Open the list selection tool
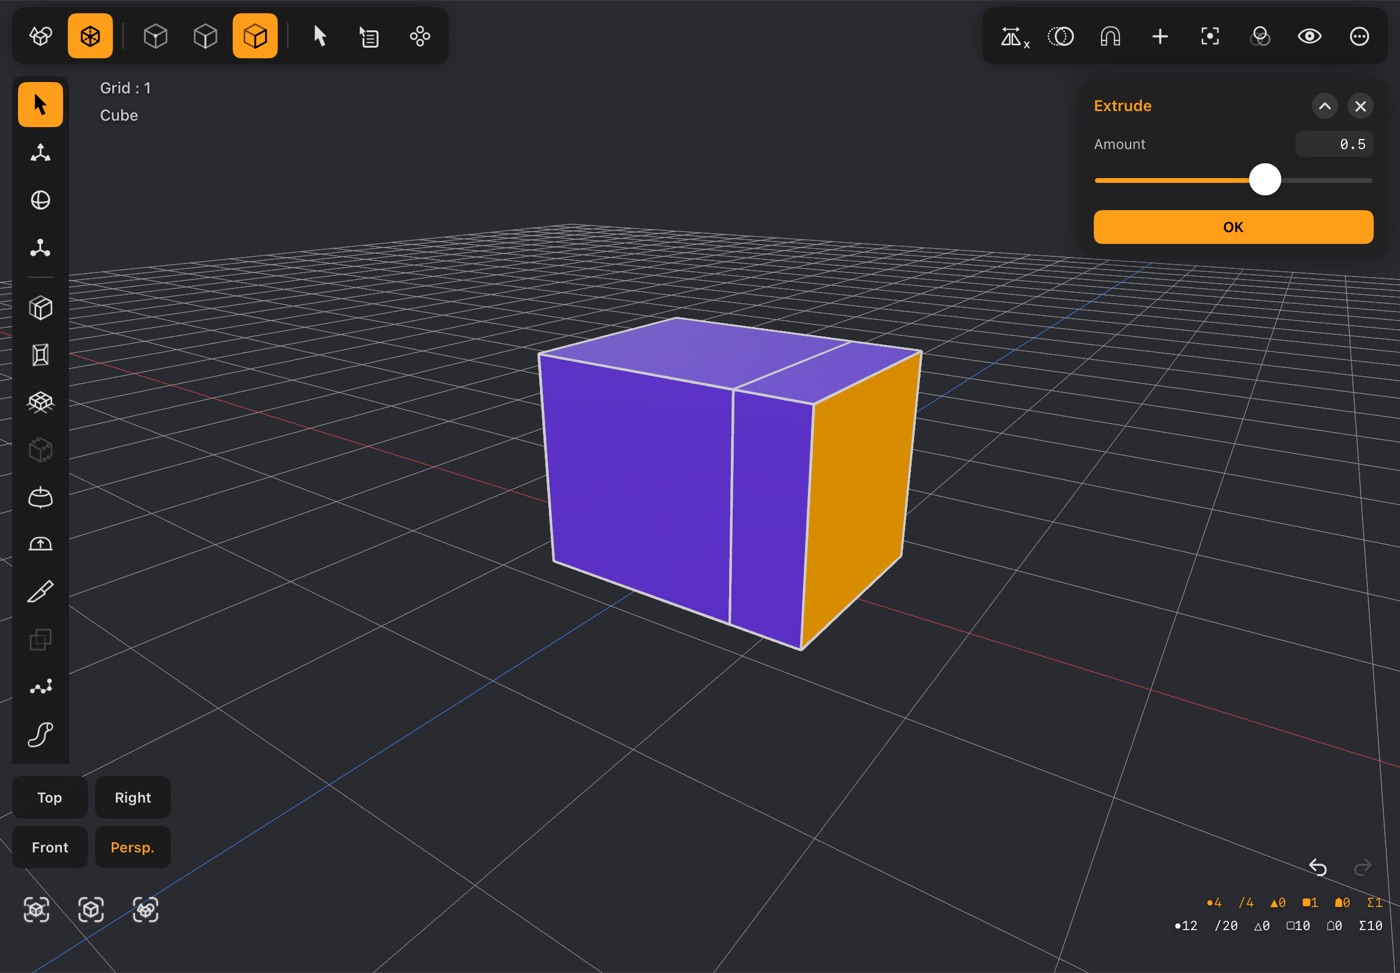This screenshot has height=973, width=1400. (370, 36)
